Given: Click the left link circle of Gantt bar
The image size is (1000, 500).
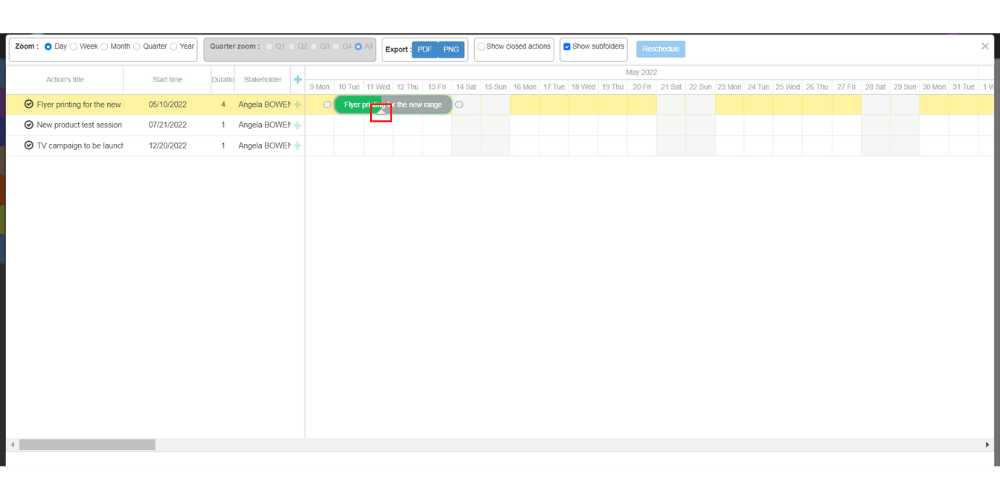Looking at the screenshot, I should pyautogui.click(x=327, y=104).
